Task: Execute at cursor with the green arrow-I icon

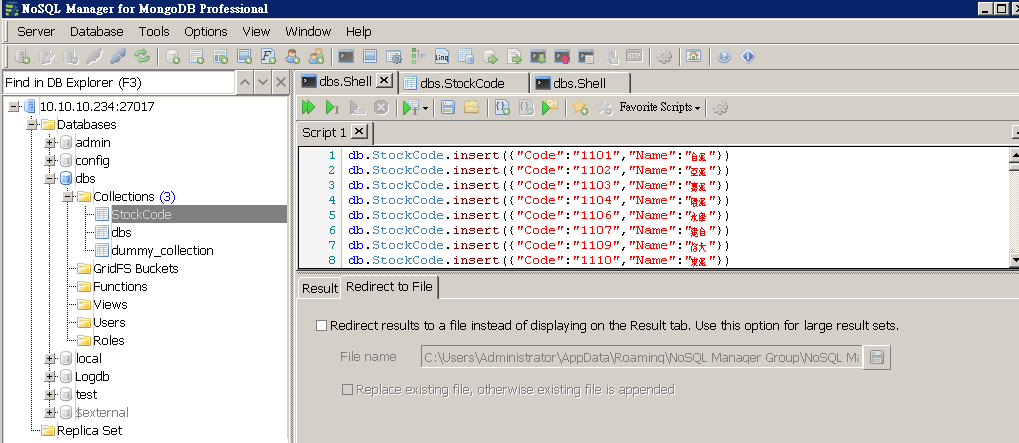Action: click(x=333, y=107)
